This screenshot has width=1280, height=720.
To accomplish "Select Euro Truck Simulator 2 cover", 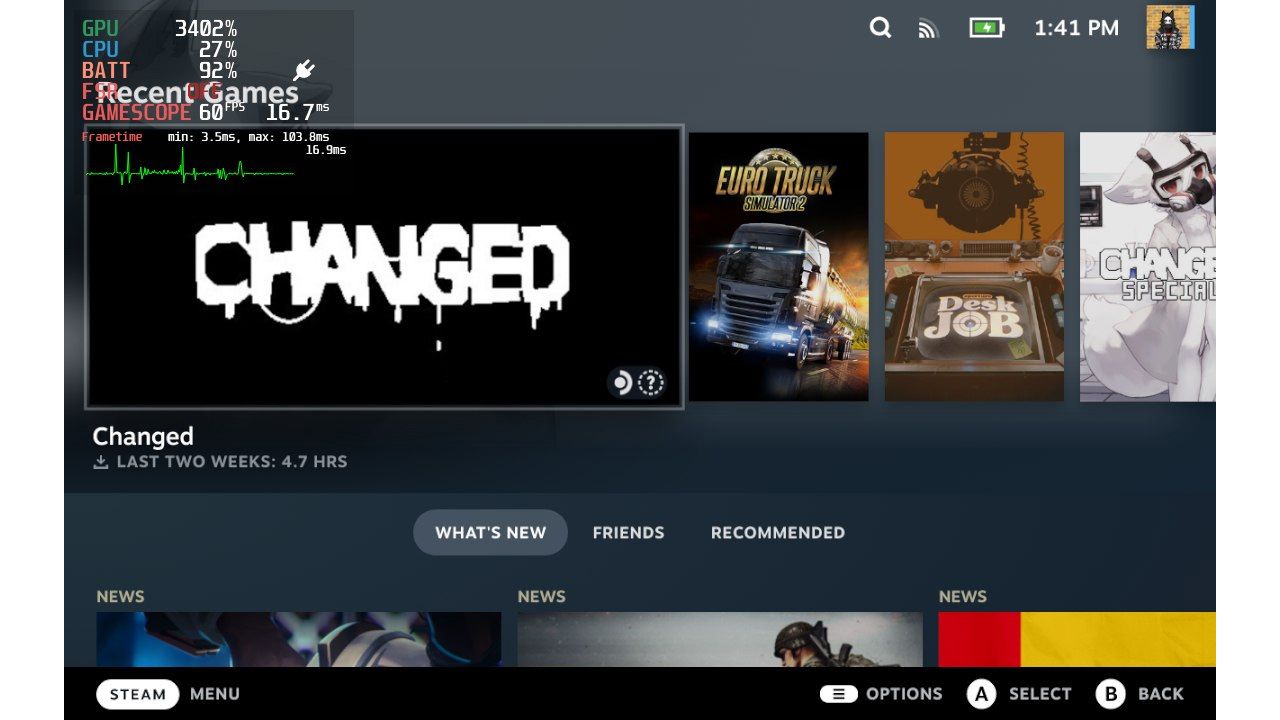I will click(x=779, y=267).
